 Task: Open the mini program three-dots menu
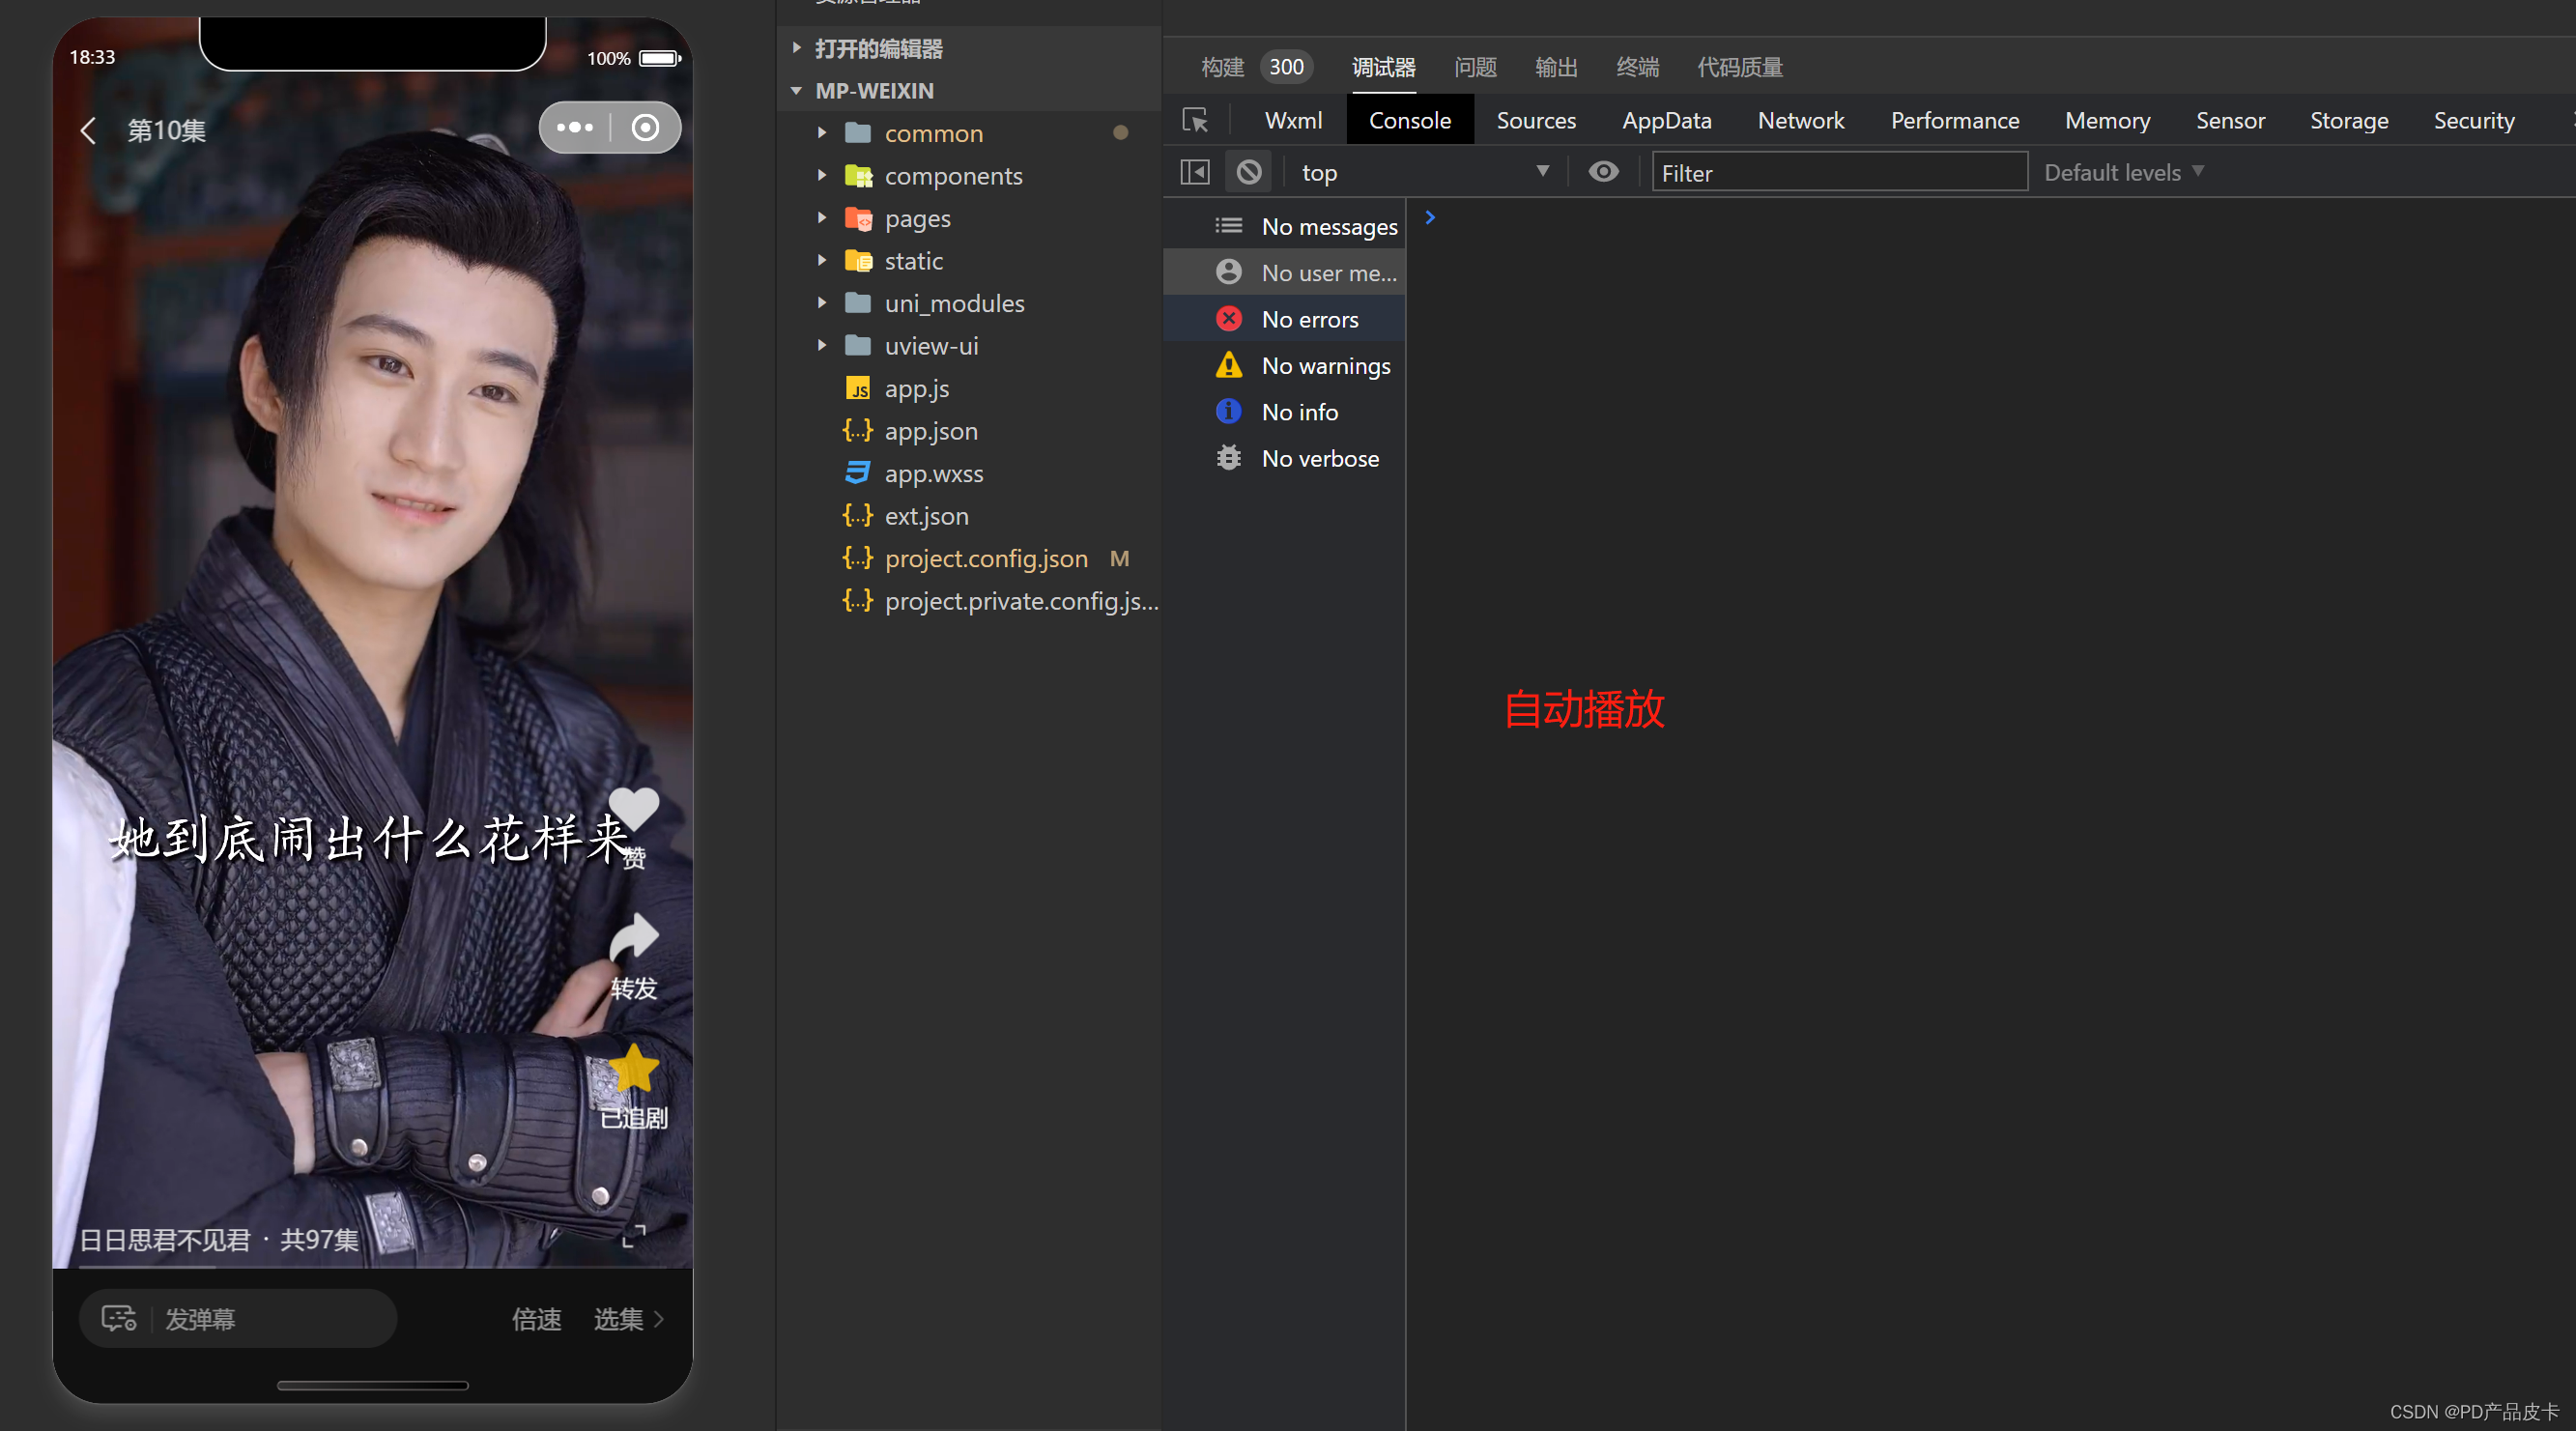[x=575, y=128]
